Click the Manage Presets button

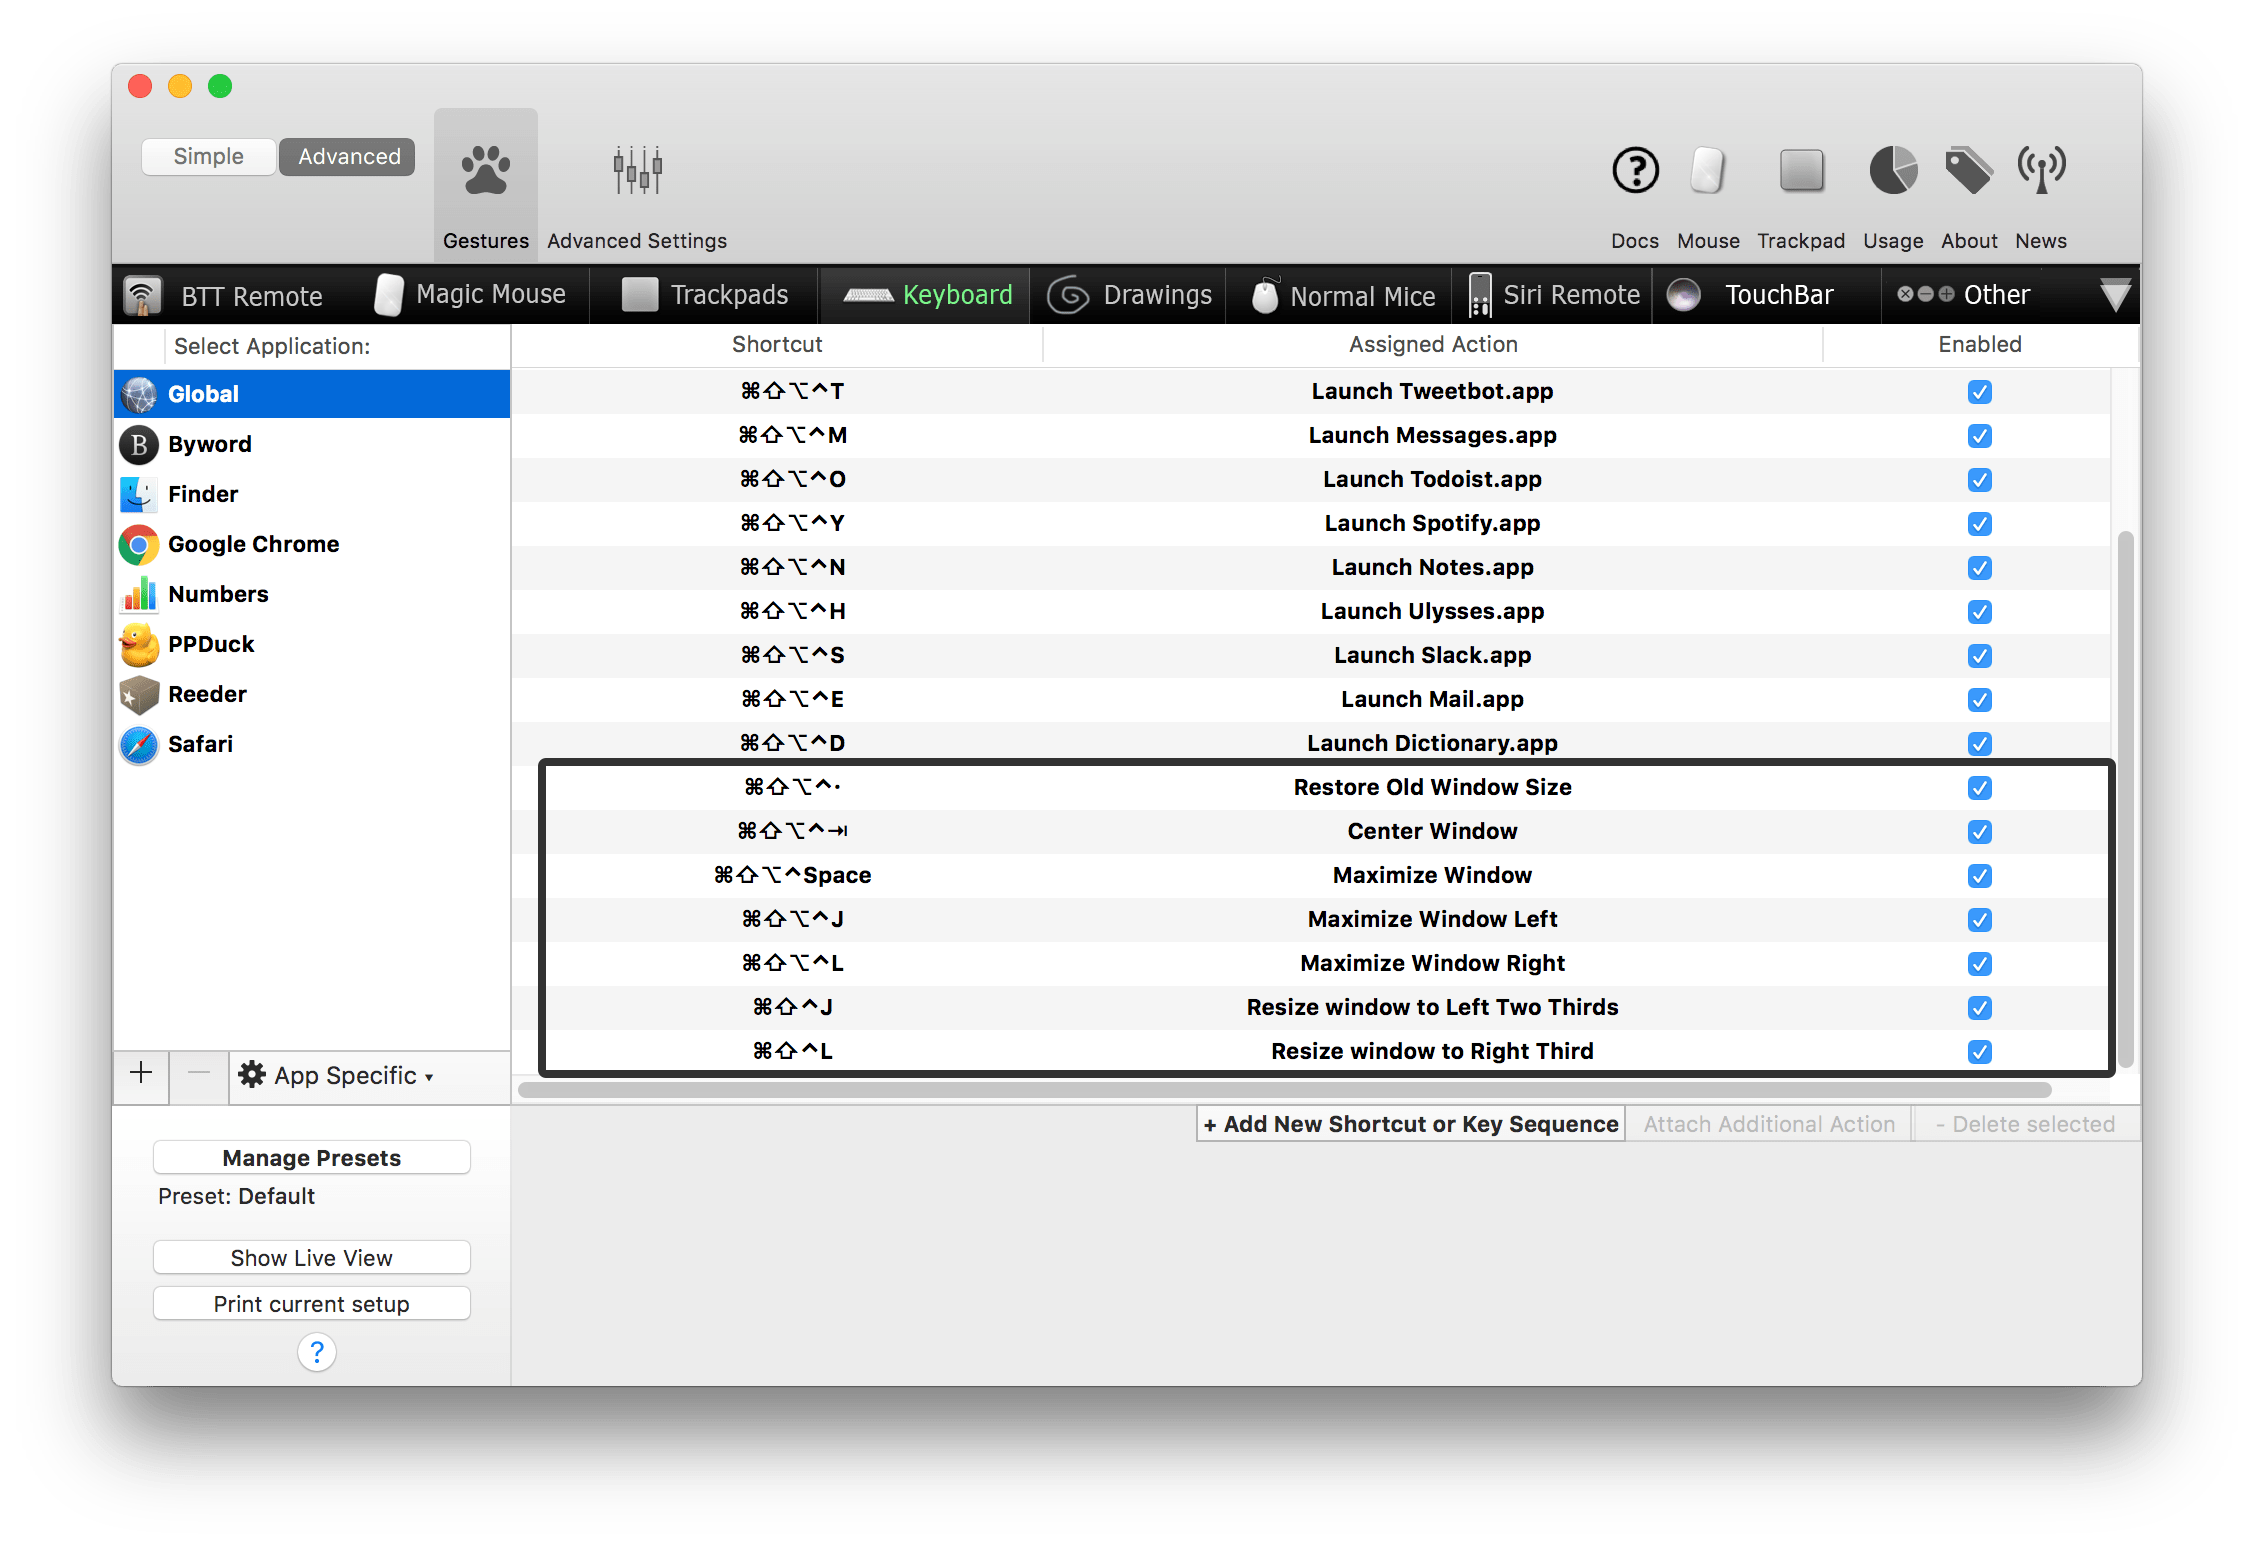coord(311,1158)
